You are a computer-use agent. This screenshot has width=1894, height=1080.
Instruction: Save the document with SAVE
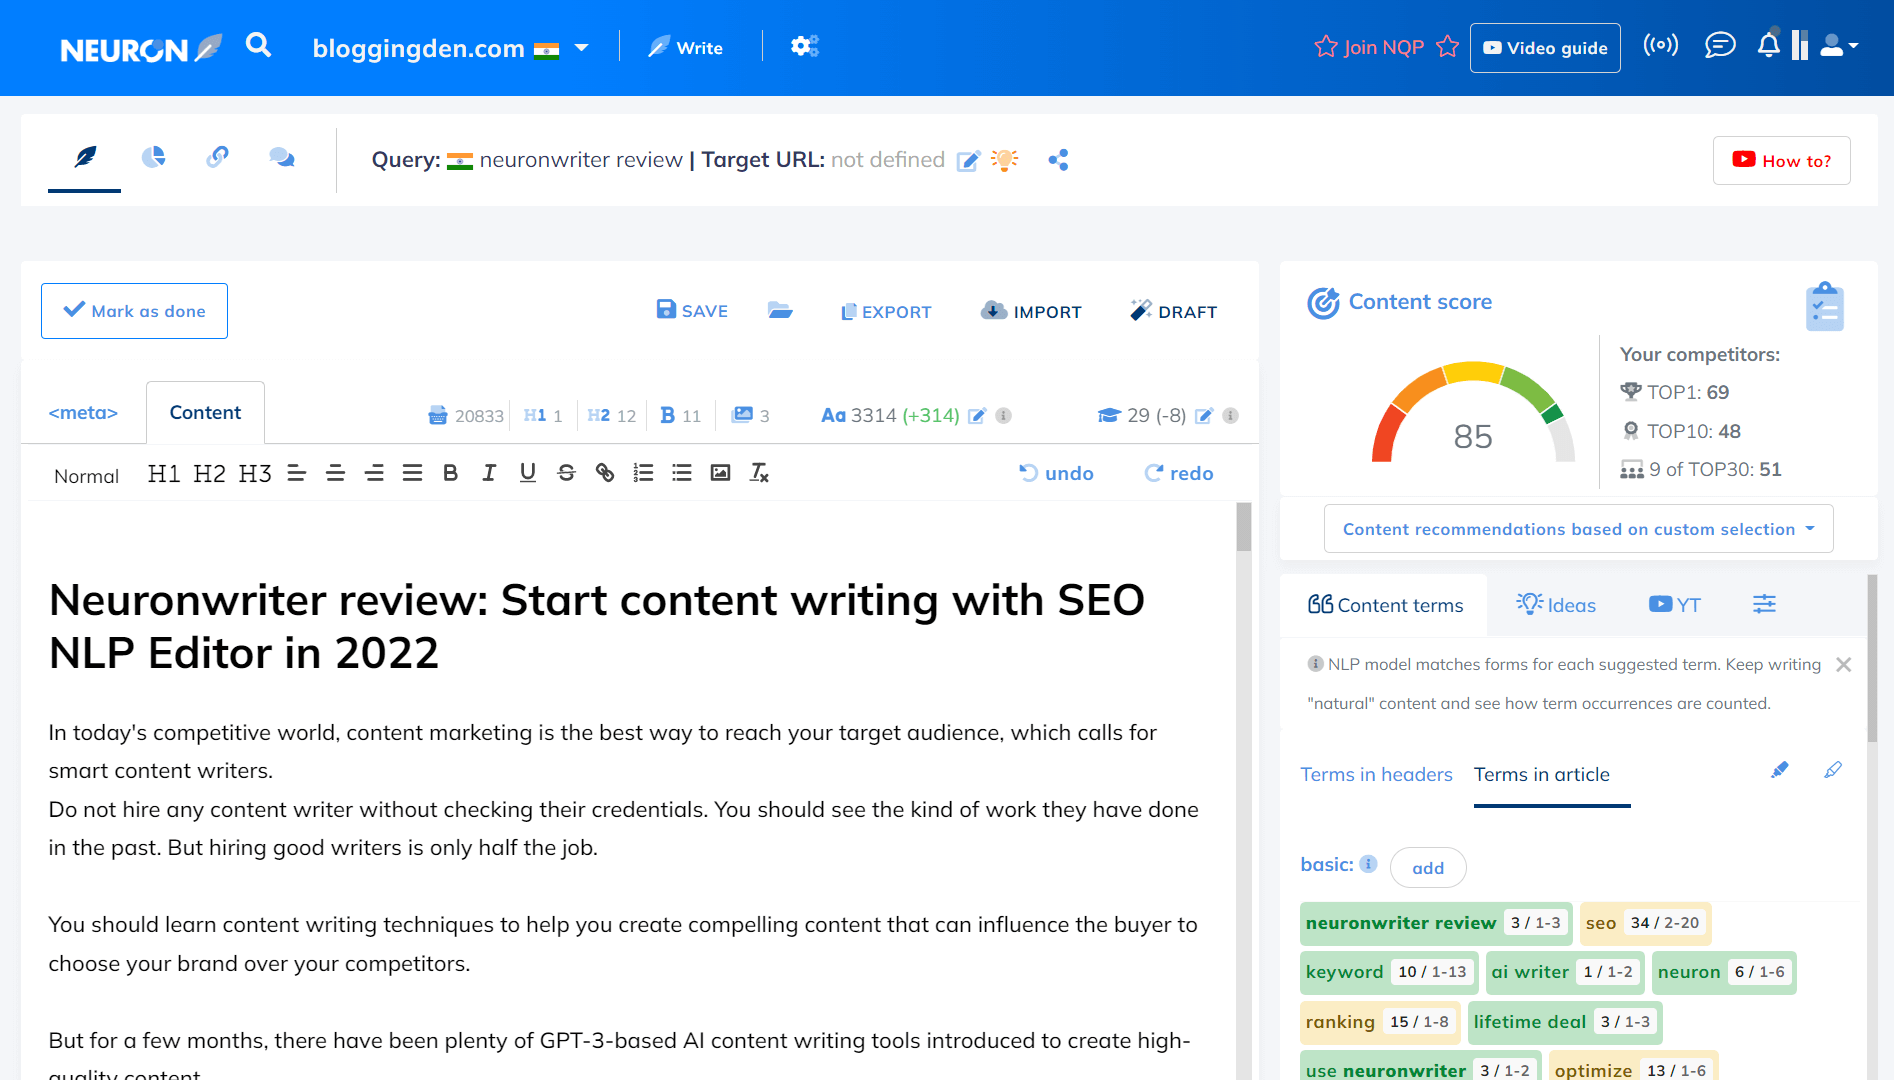(692, 311)
